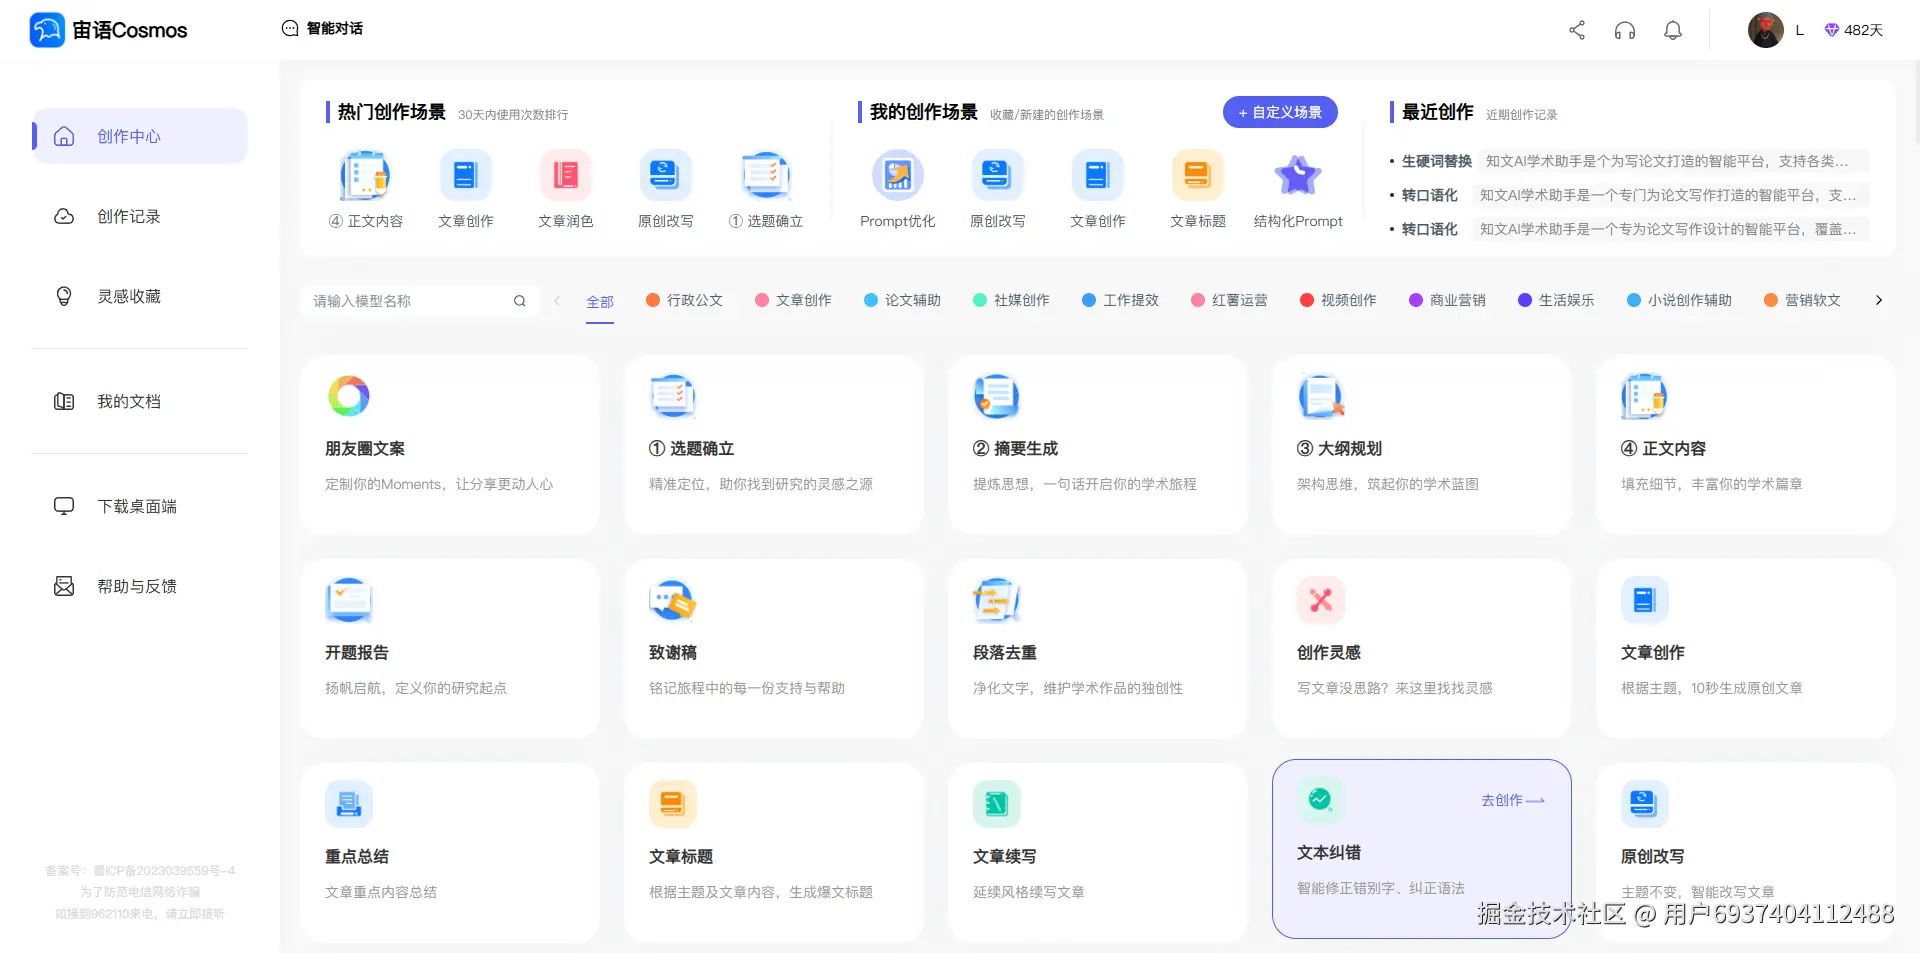1920x953 pixels.
Task: Filter by 小说创作辅助 category
Action: (x=1680, y=300)
